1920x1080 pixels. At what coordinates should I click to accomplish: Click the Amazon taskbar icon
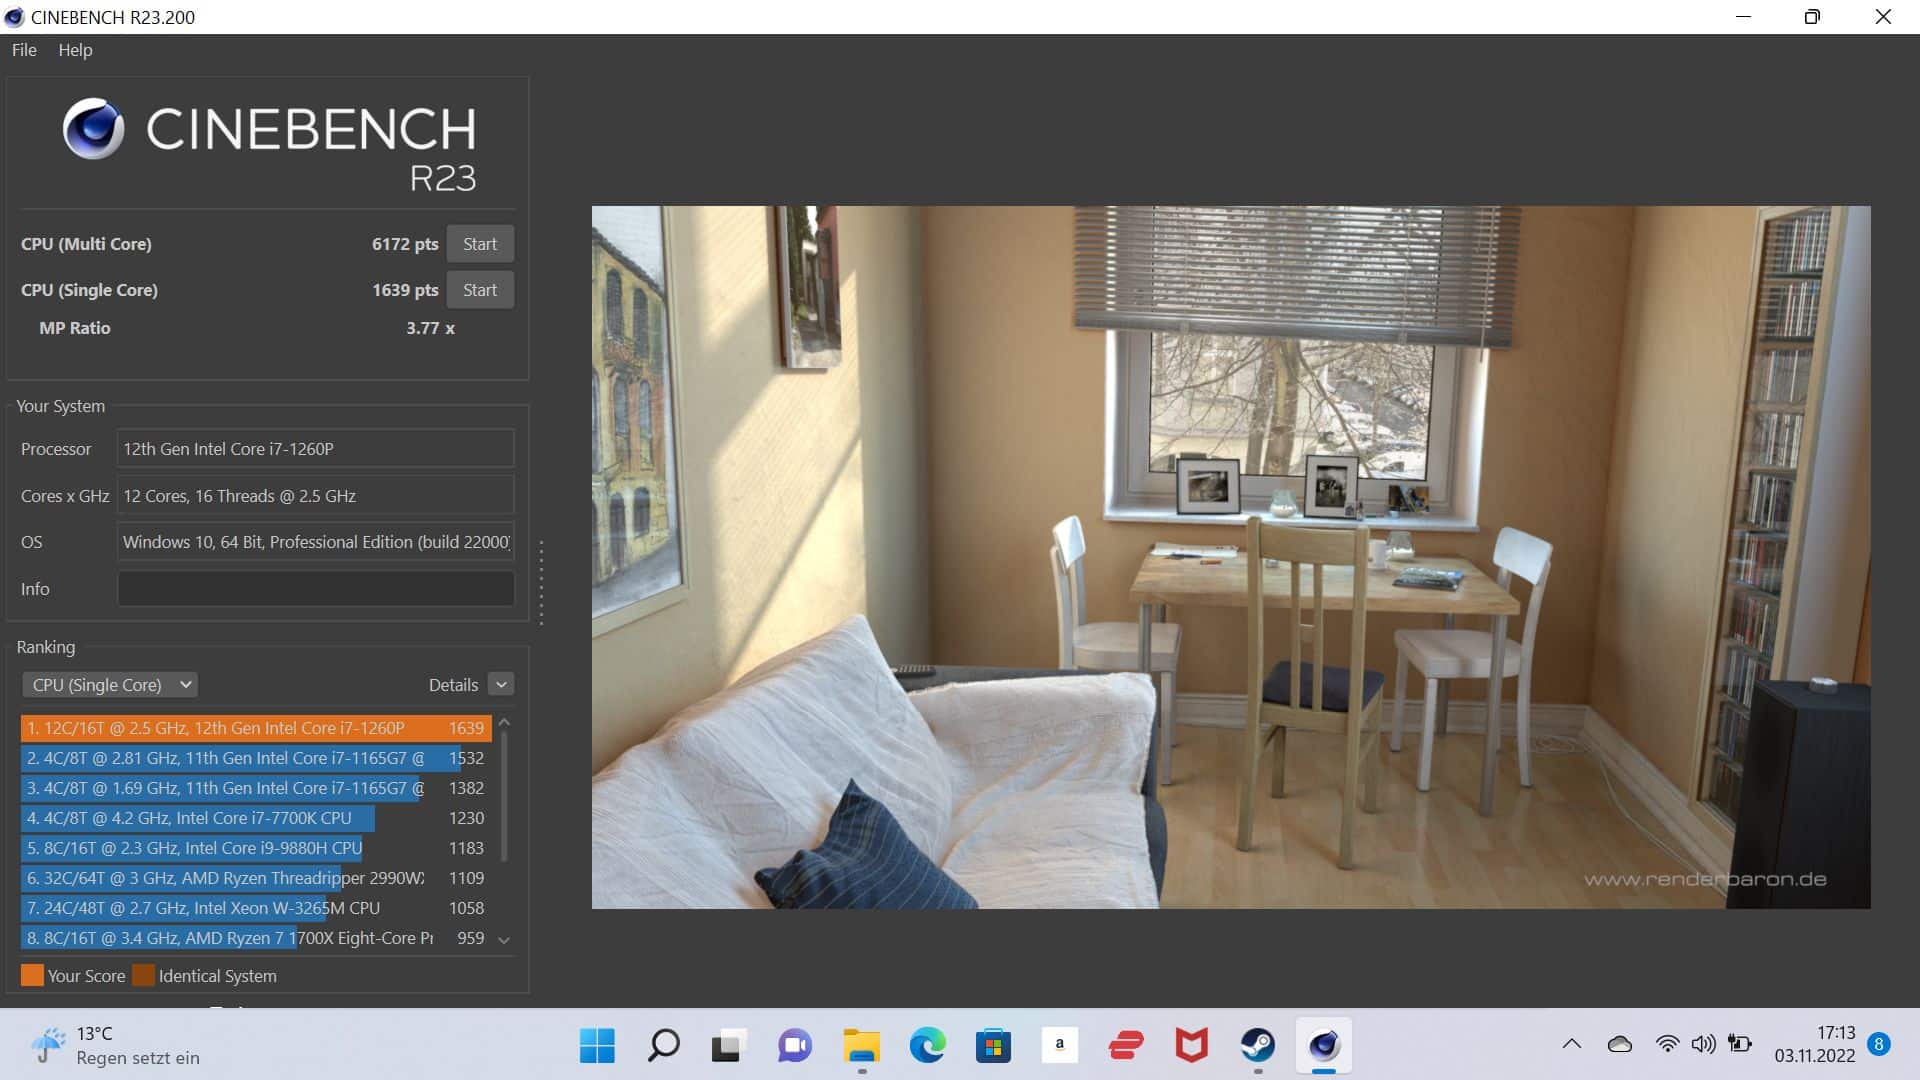tap(1059, 1046)
